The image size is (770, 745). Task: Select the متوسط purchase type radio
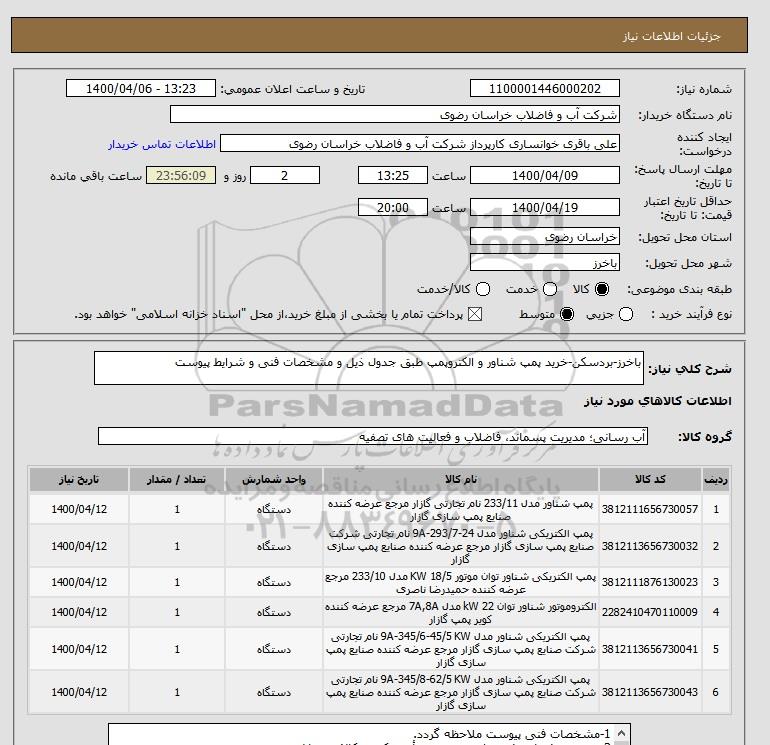click(567, 314)
